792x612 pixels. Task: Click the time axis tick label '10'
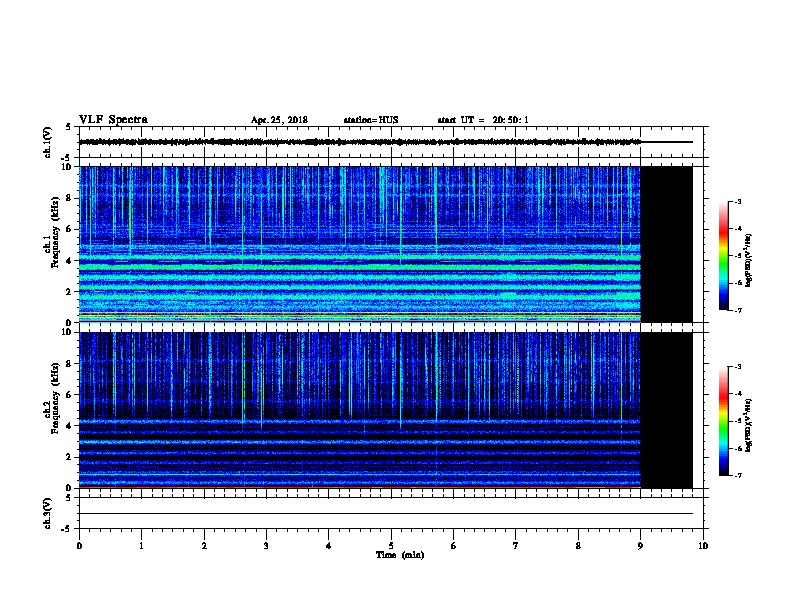703,545
